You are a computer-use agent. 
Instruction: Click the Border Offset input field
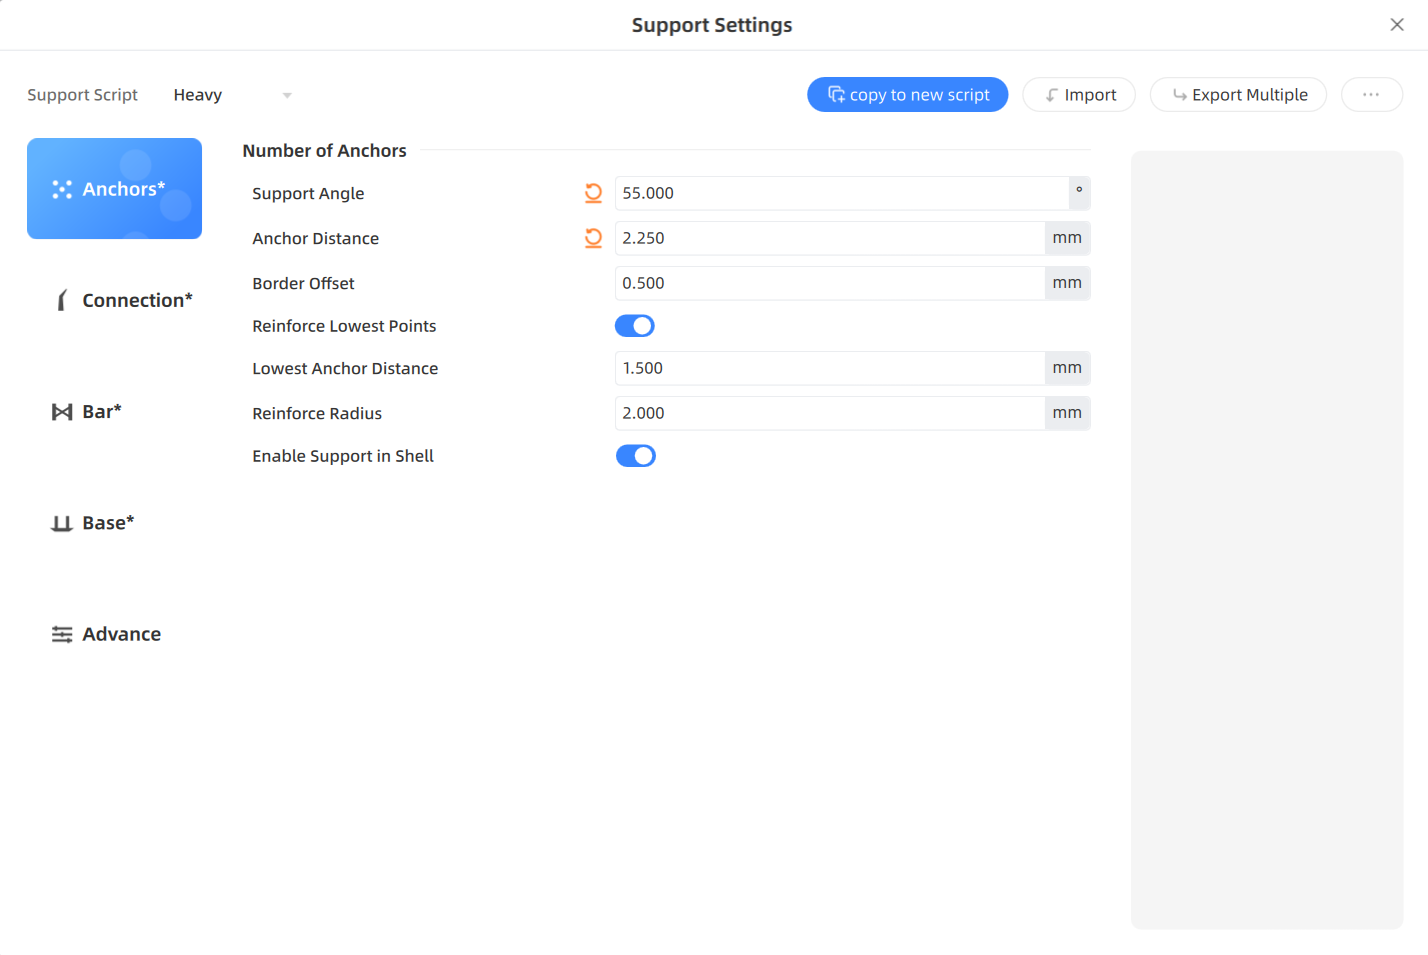(830, 283)
